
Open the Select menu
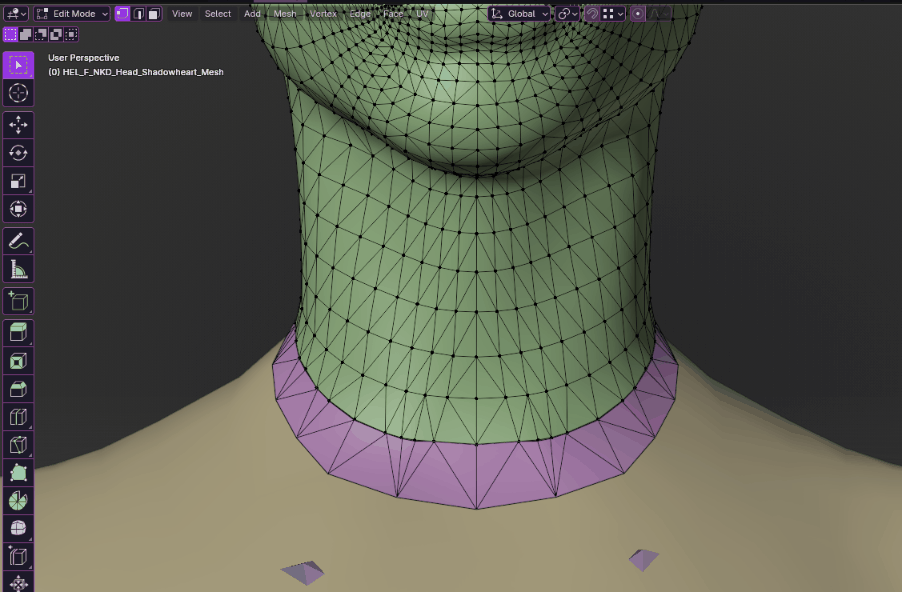point(217,14)
